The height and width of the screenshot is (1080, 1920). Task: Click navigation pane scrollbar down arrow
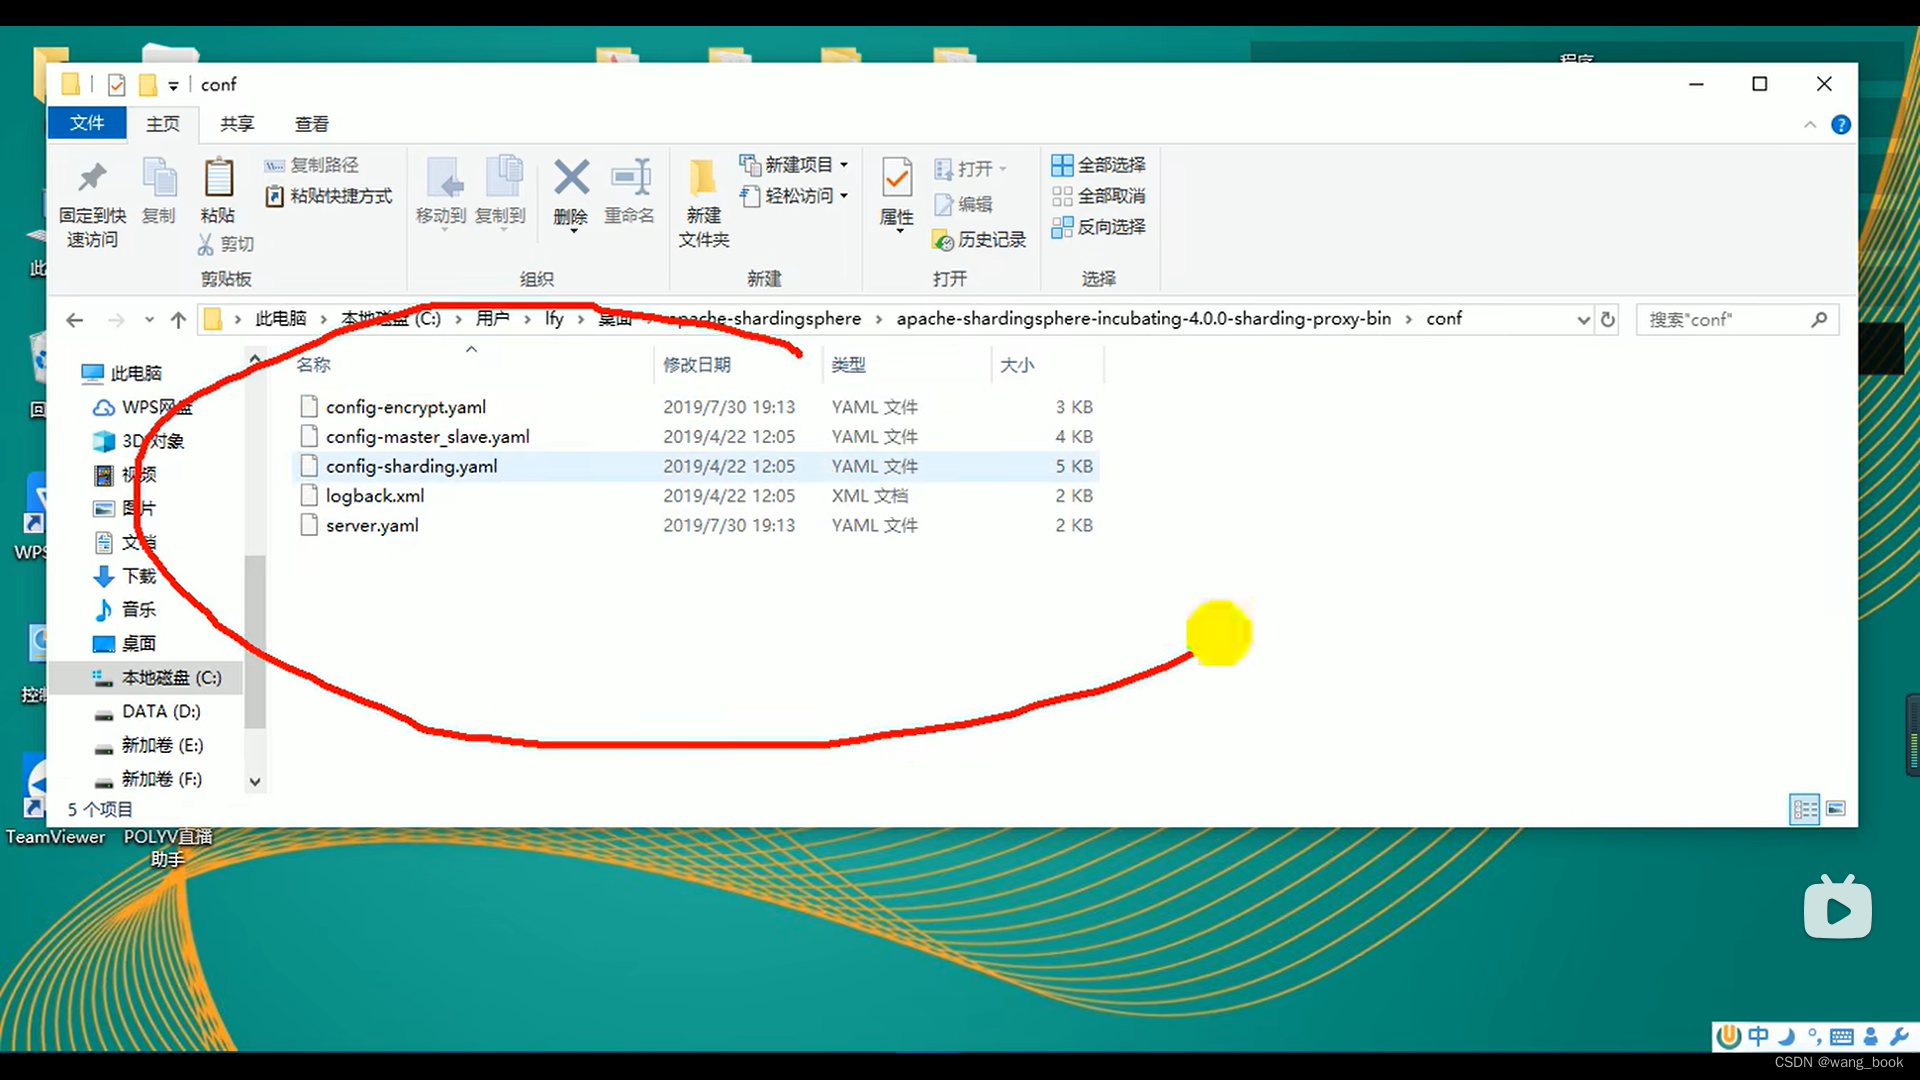pos(255,782)
